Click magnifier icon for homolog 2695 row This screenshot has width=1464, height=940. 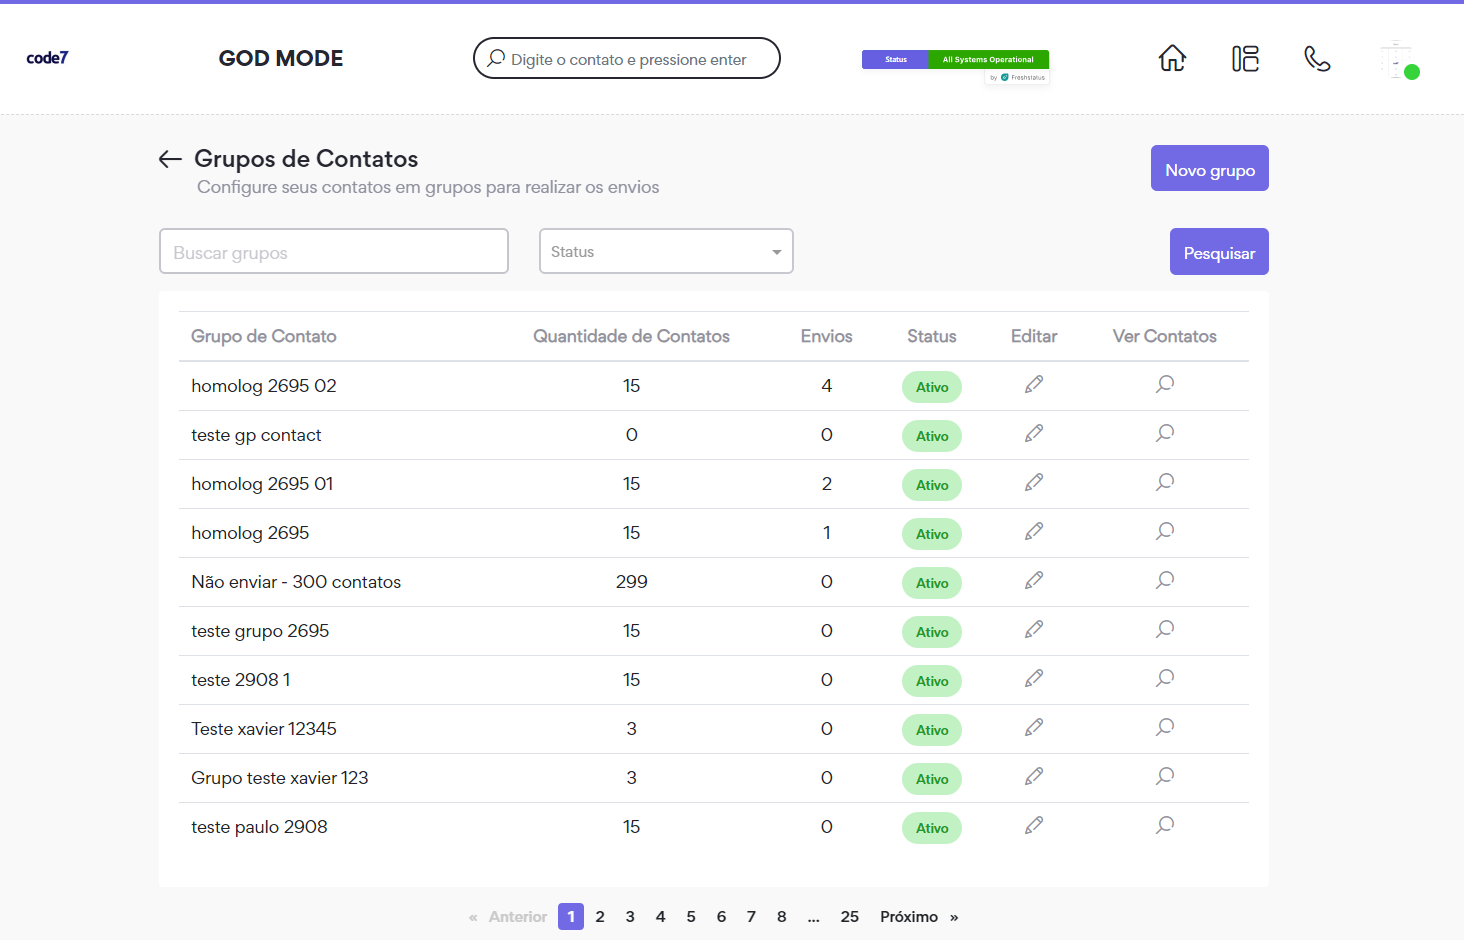pos(1165,532)
